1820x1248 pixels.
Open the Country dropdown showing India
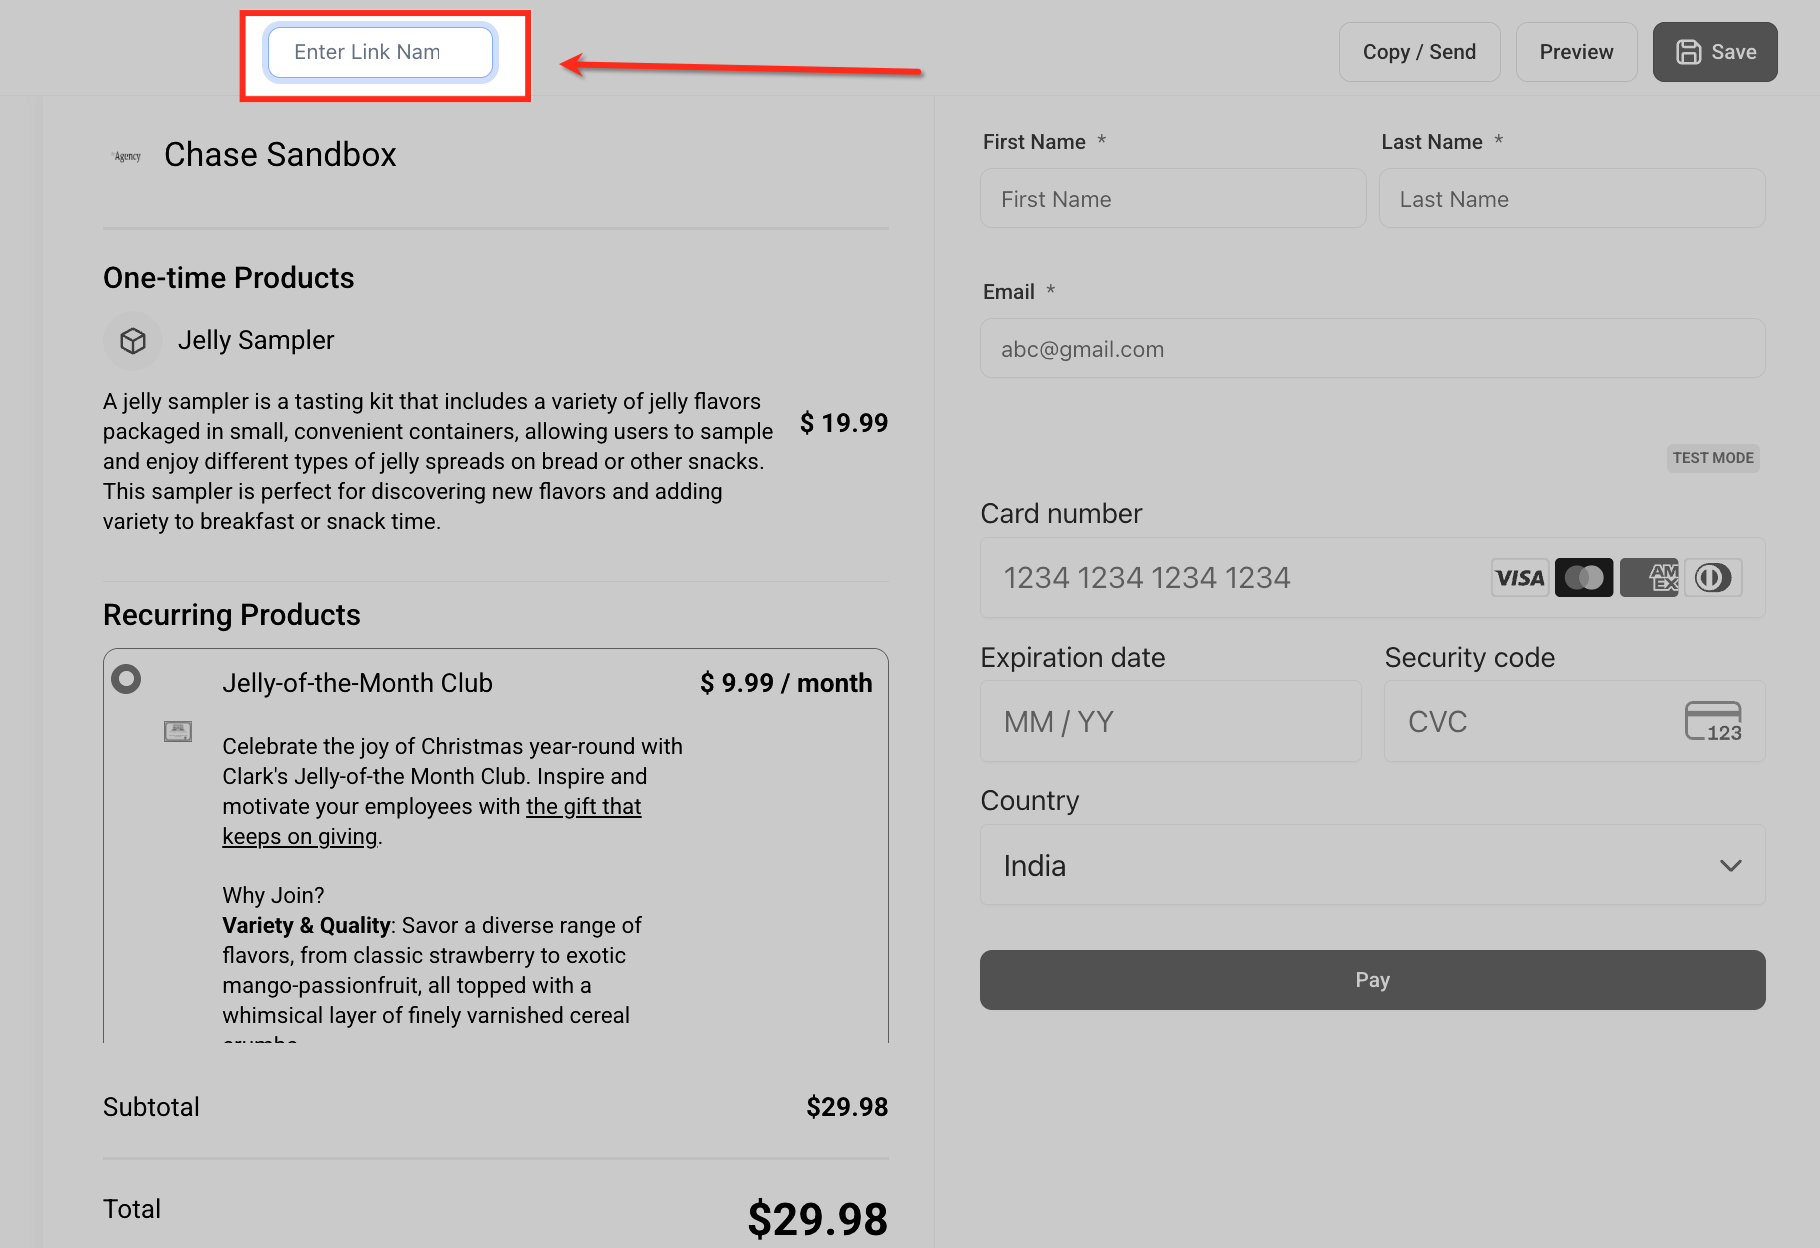click(1373, 865)
